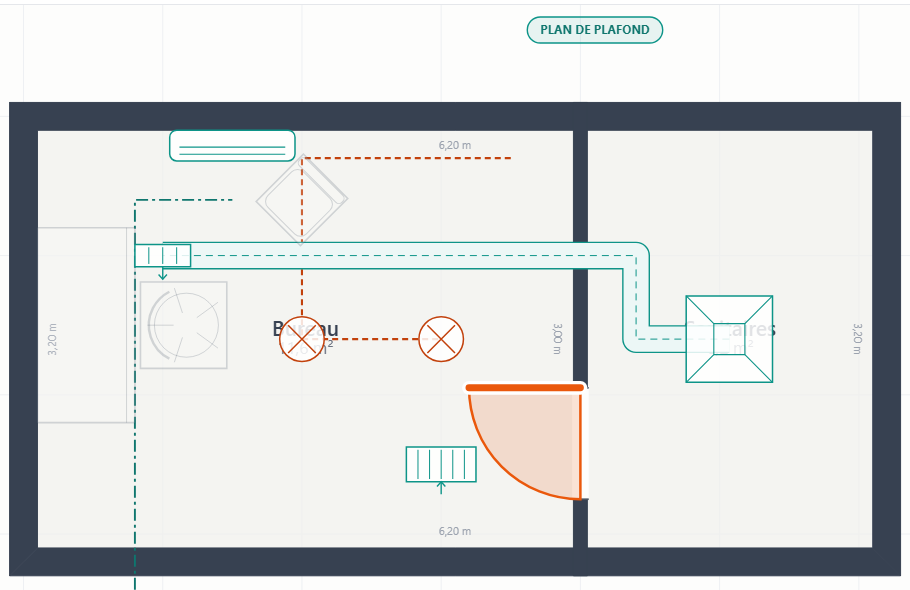Viewport: 910px width, 590px height.
Task: Click the PLAN DE PLAFOND label
Action: pos(594,30)
